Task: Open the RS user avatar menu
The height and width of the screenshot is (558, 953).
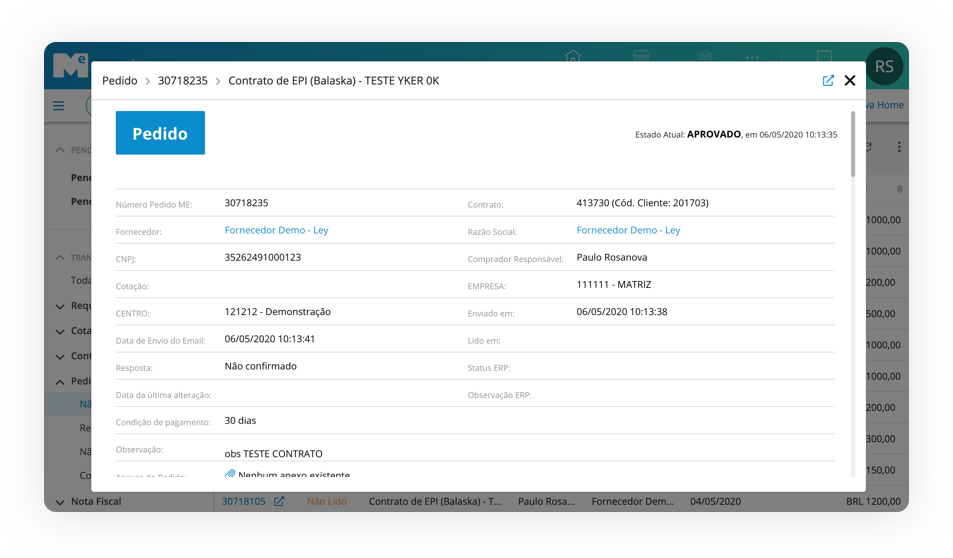Action: (x=884, y=66)
